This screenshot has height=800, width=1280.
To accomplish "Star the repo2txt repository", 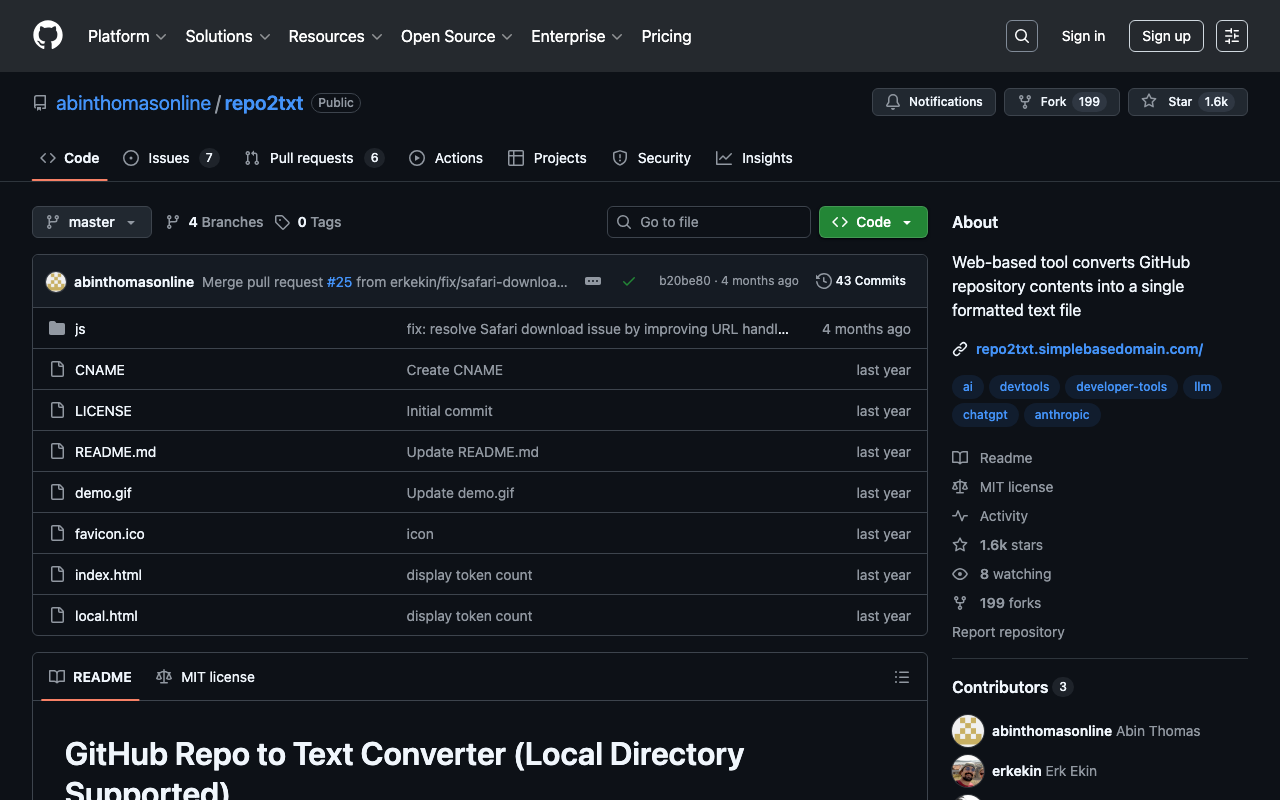I will coord(1187,102).
